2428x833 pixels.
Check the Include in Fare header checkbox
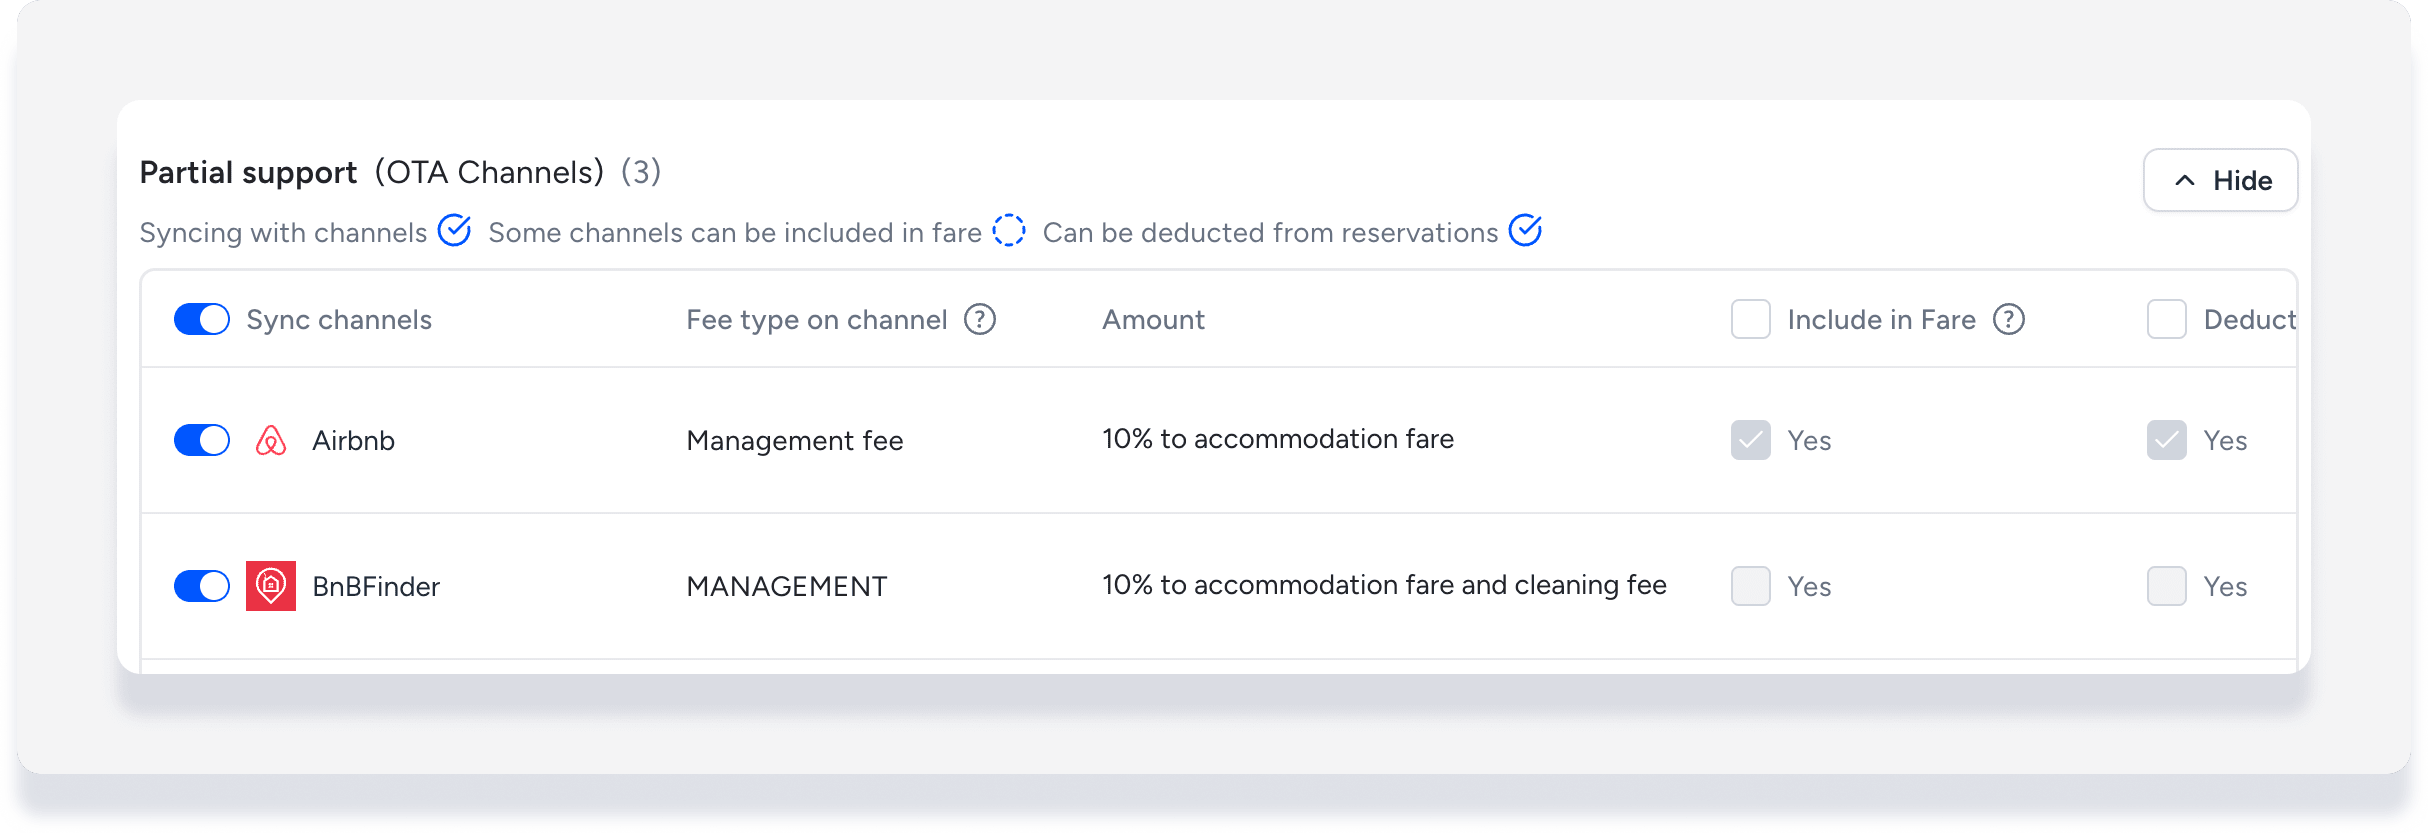(1751, 320)
